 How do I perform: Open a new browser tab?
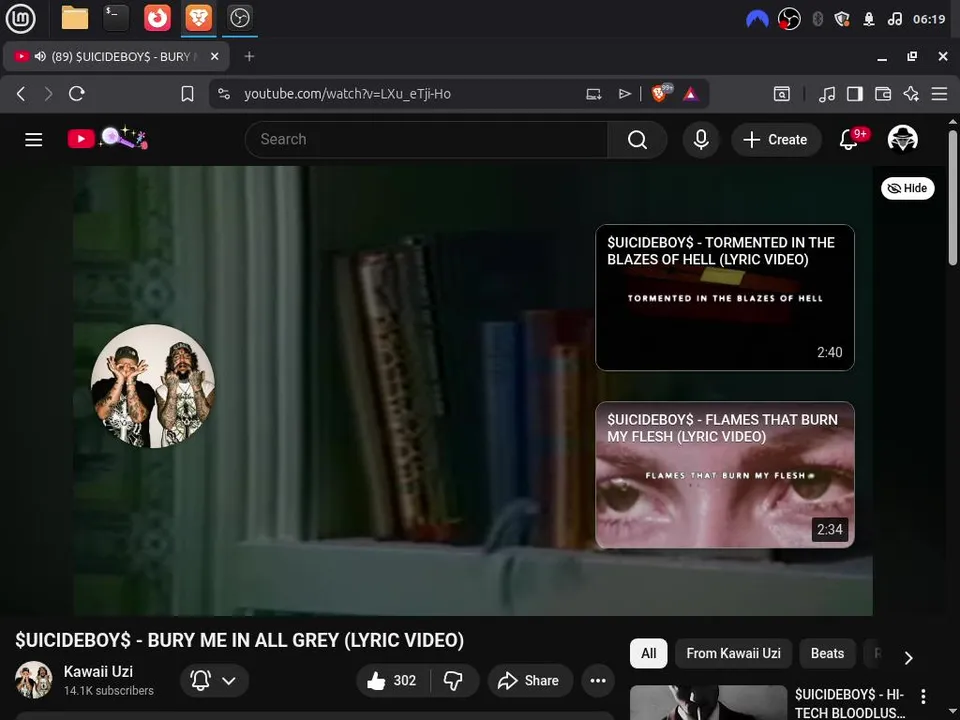(x=249, y=56)
